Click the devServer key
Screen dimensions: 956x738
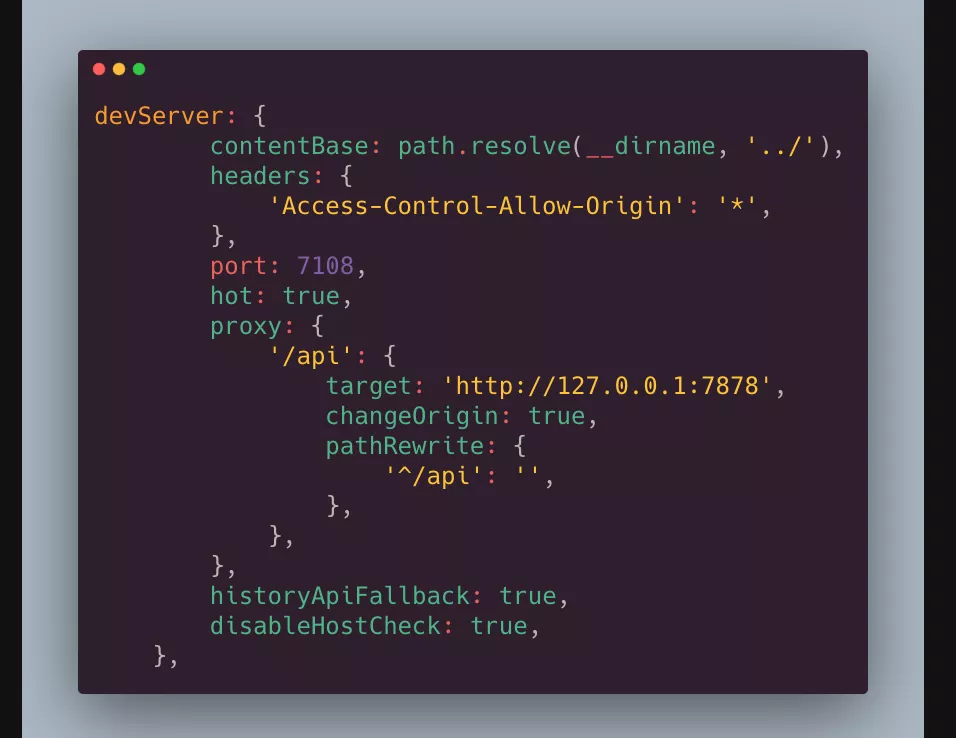(159, 116)
